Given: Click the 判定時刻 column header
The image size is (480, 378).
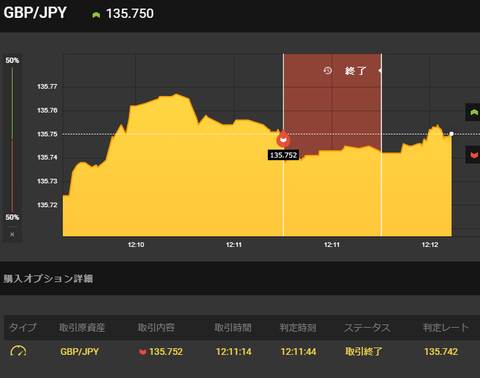Looking at the screenshot, I should [298, 328].
